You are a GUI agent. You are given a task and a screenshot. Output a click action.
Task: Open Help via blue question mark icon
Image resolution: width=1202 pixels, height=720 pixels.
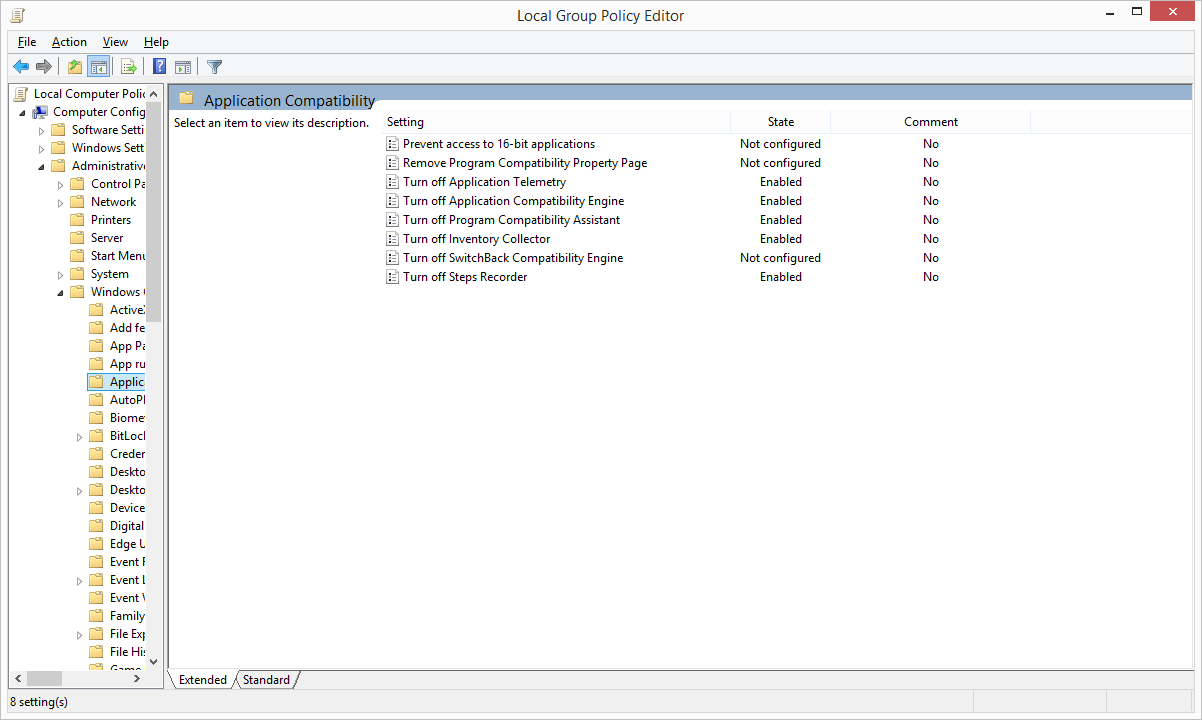[159, 67]
